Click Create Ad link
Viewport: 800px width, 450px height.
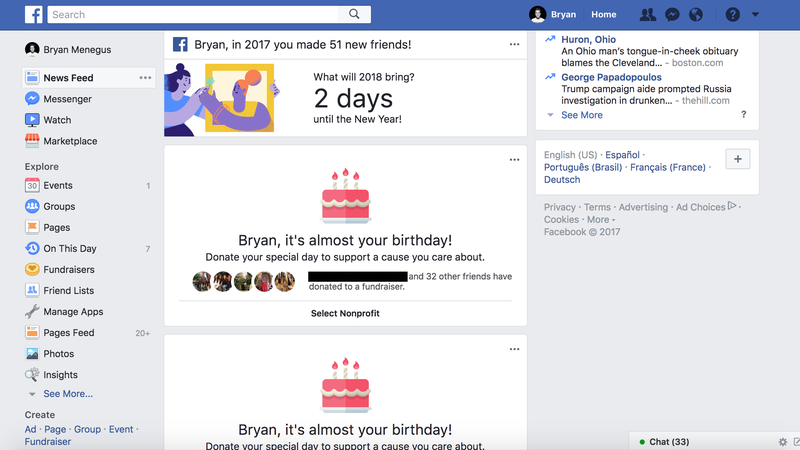point(30,429)
